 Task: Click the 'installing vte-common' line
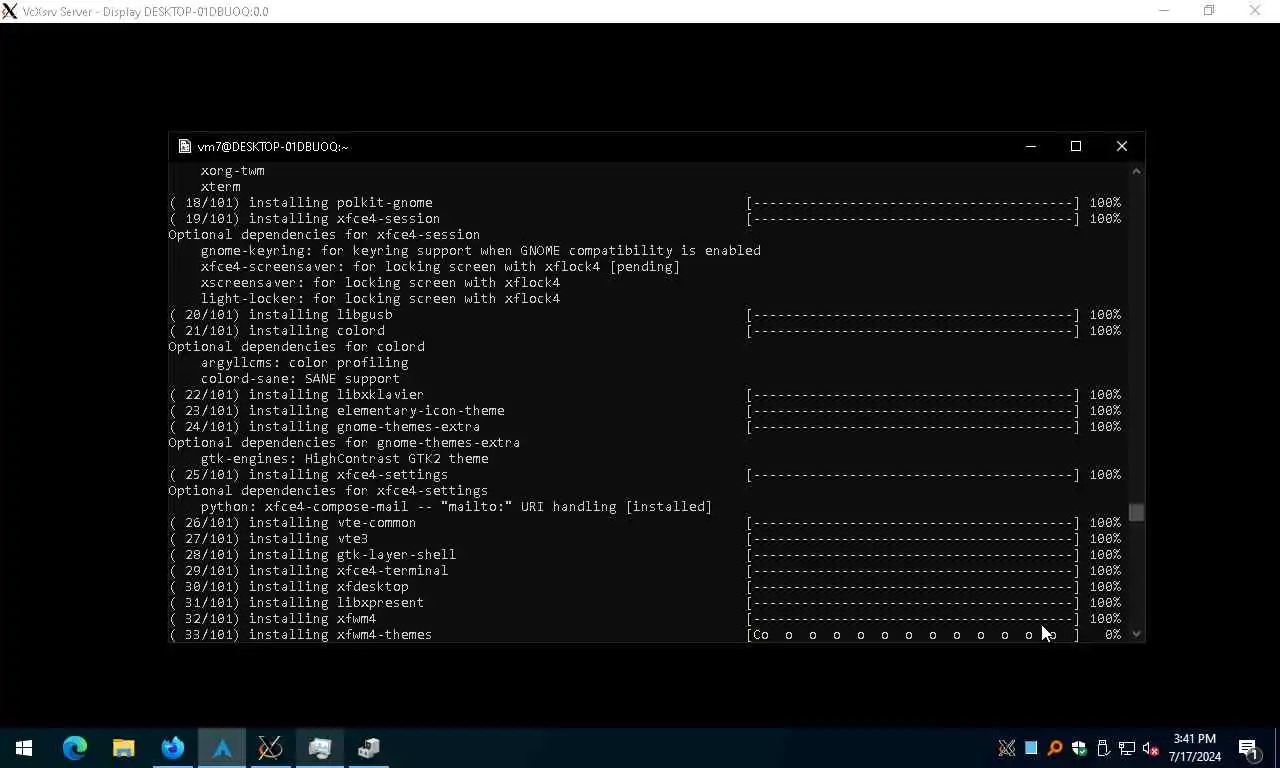click(292, 523)
